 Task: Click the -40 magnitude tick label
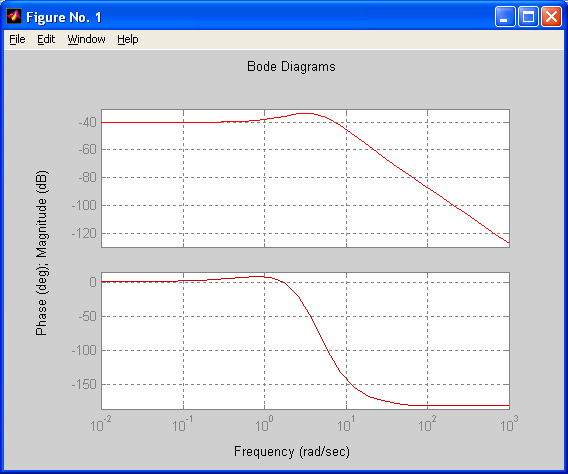(87, 122)
